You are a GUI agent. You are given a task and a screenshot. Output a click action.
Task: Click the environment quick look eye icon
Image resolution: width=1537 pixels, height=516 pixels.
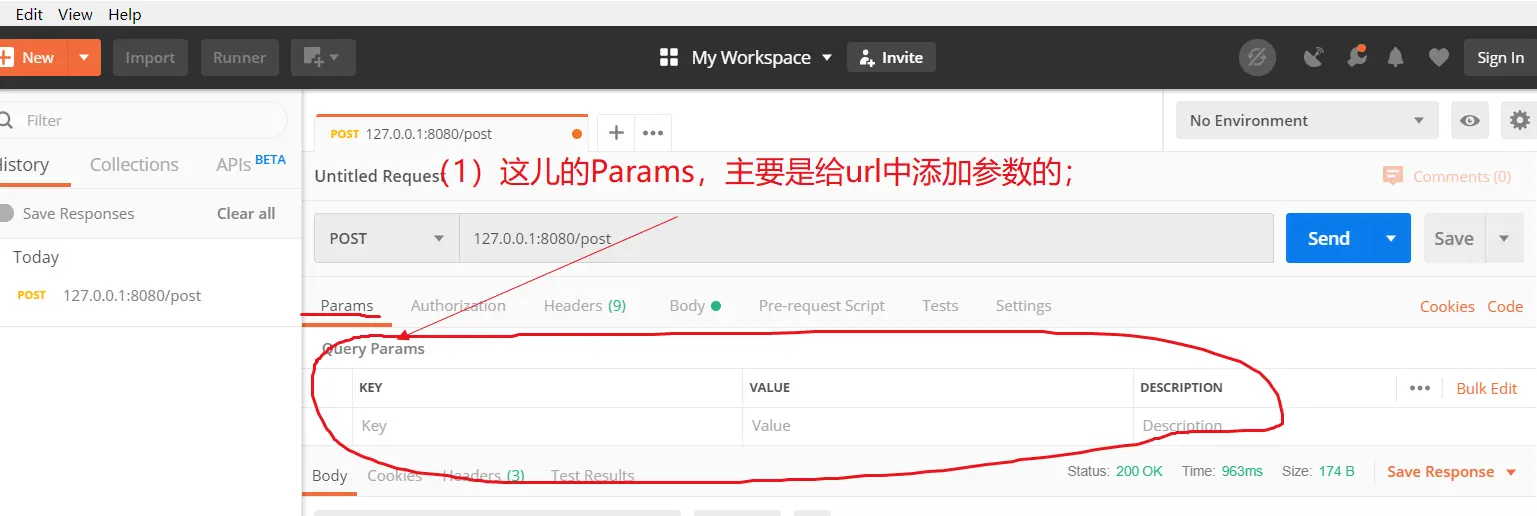coord(1470,120)
